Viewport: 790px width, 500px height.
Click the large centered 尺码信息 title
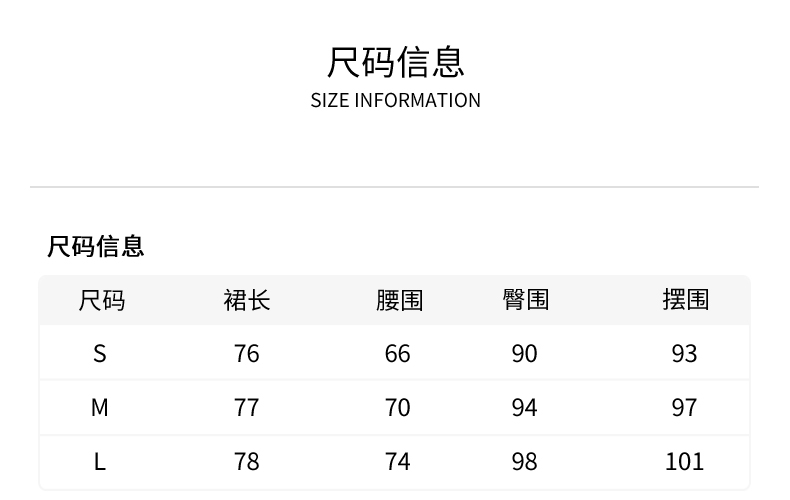coord(395,61)
